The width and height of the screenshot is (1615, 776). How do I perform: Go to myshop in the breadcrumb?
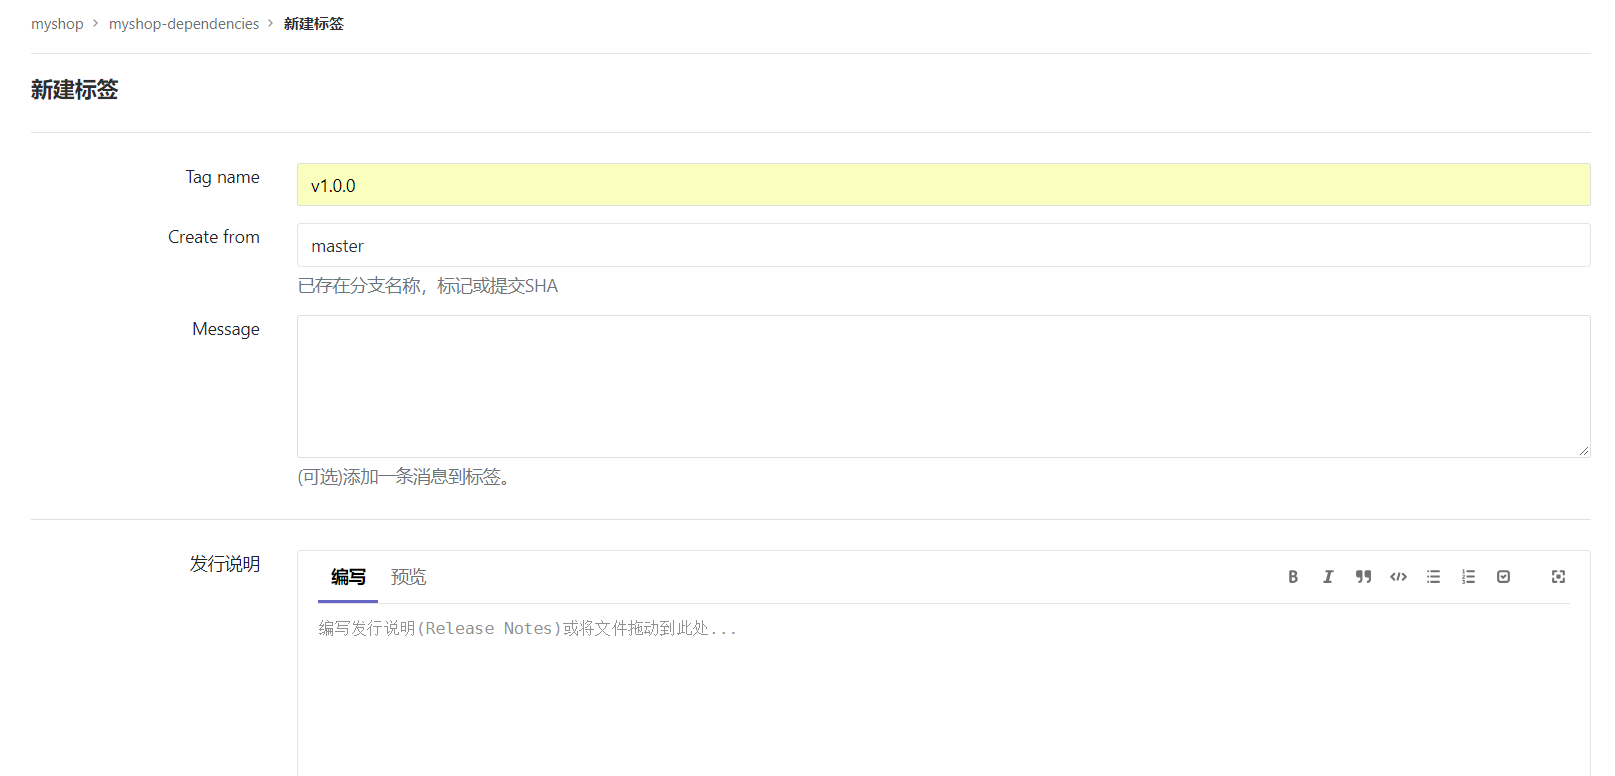tap(57, 24)
